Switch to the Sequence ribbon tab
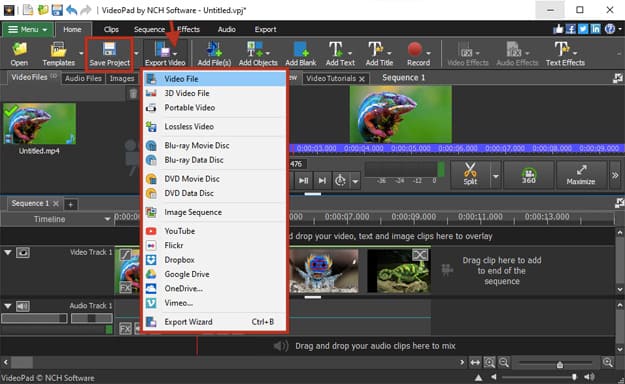 click(149, 30)
